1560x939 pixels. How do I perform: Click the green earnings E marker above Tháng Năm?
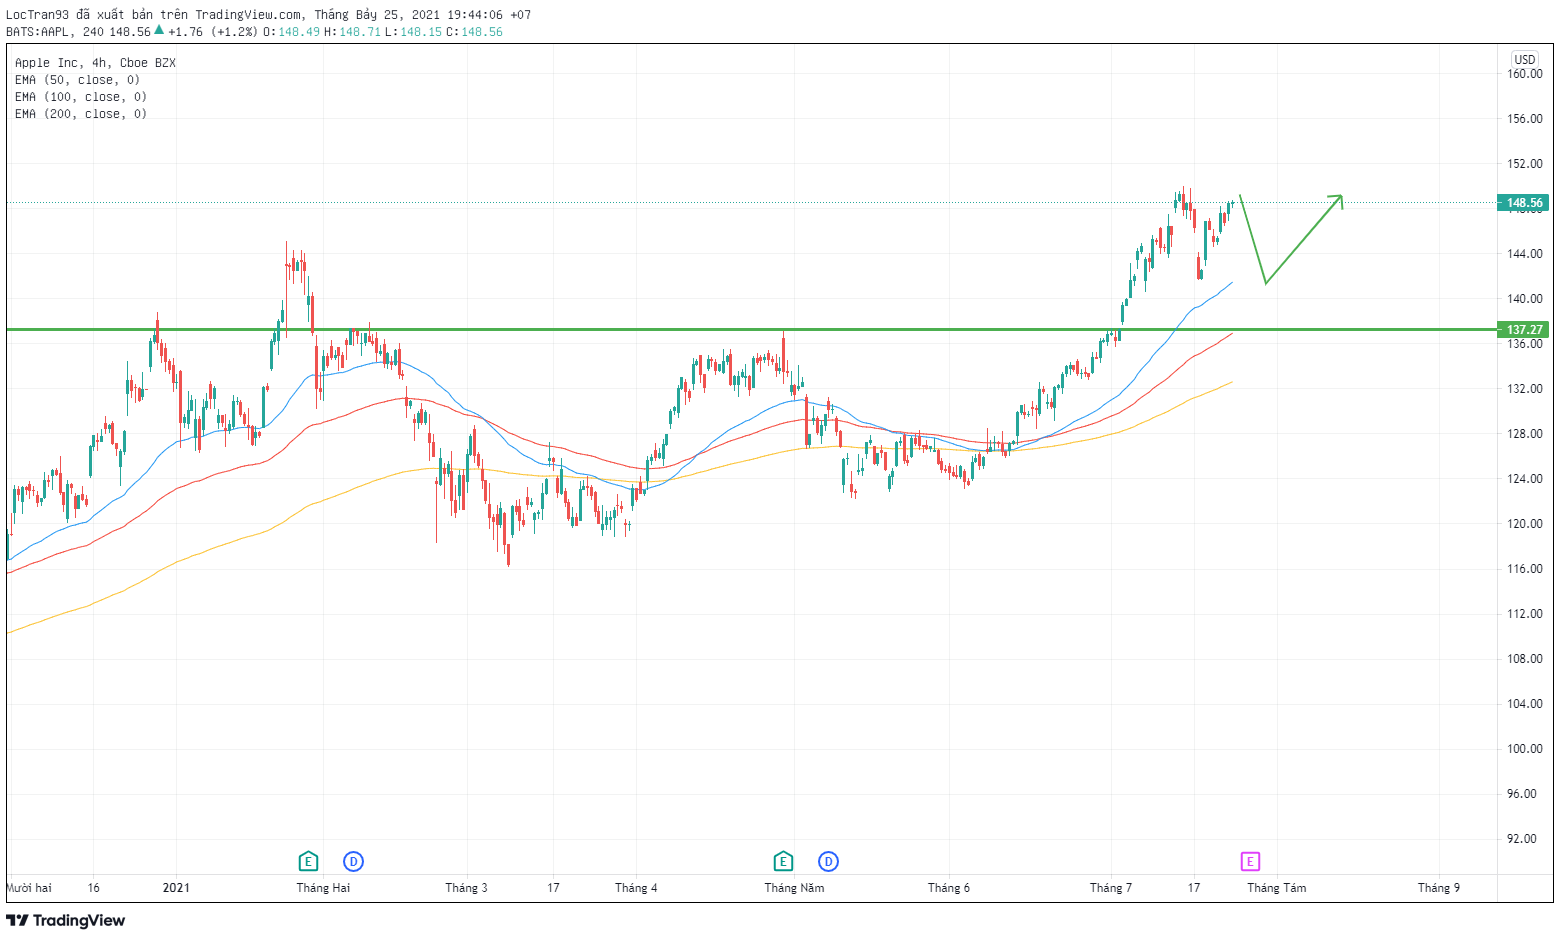click(x=783, y=861)
